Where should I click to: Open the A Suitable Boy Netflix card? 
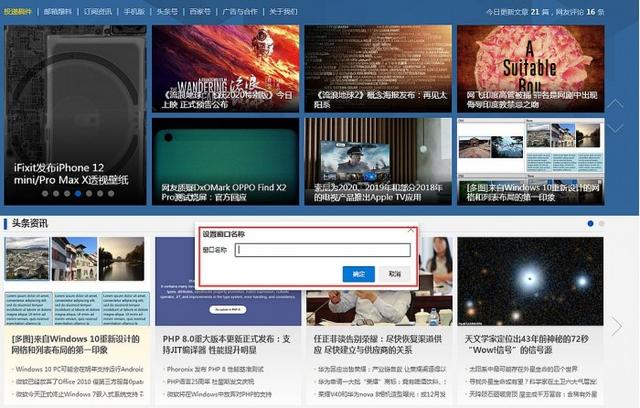click(531, 69)
